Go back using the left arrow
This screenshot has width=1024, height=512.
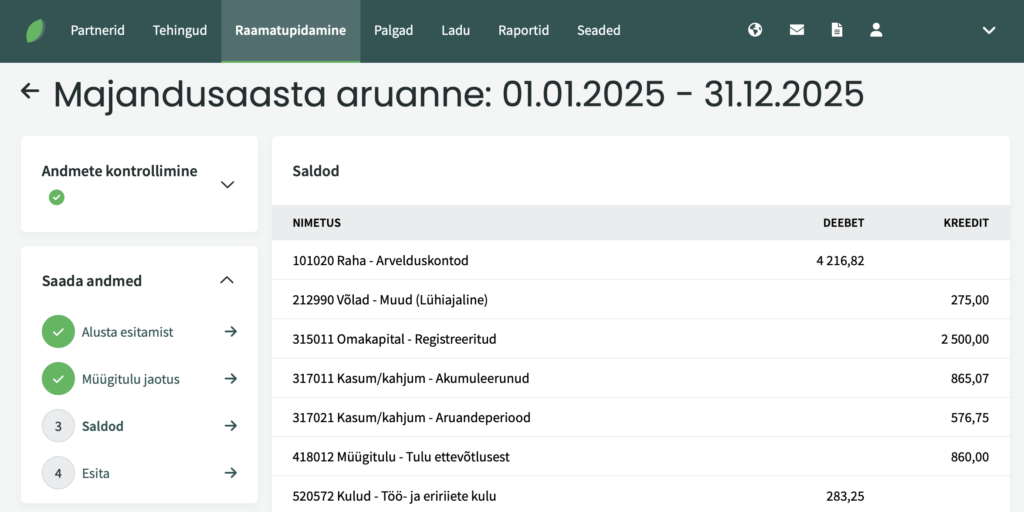click(x=30, y=91)
